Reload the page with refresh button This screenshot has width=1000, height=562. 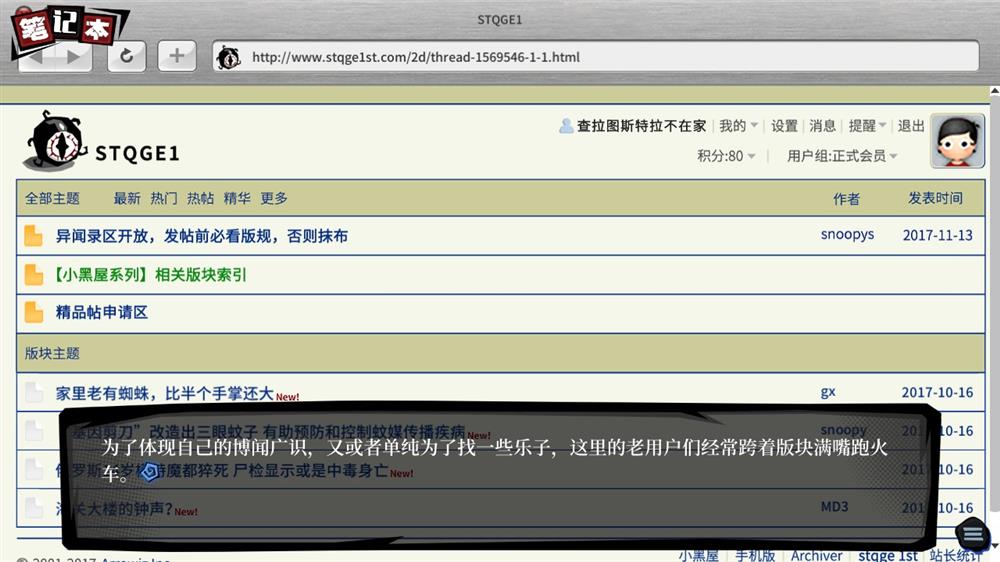[126, 56]
